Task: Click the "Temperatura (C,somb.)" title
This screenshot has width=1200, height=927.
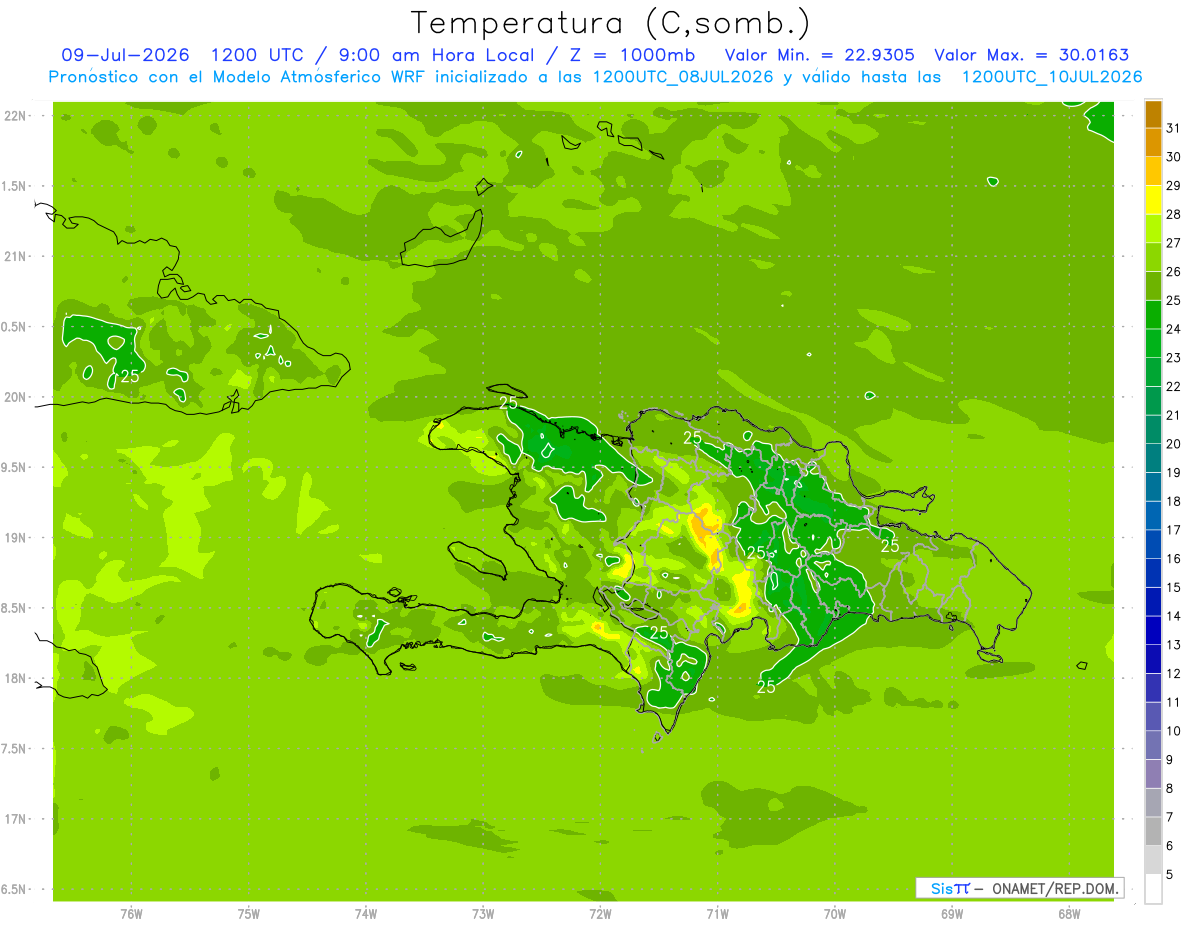Action: click(x=610, y=23)
